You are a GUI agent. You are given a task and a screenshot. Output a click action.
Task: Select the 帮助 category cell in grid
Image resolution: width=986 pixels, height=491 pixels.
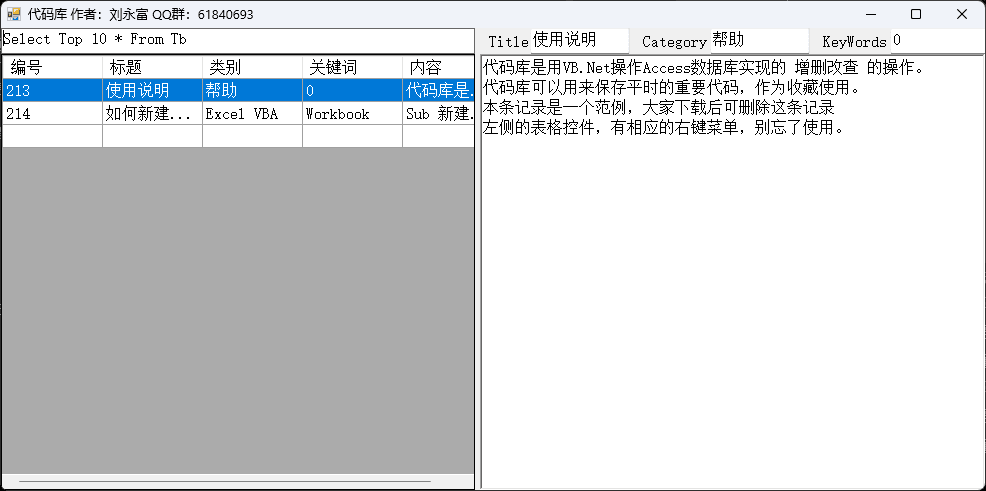[x=252, y=91]
